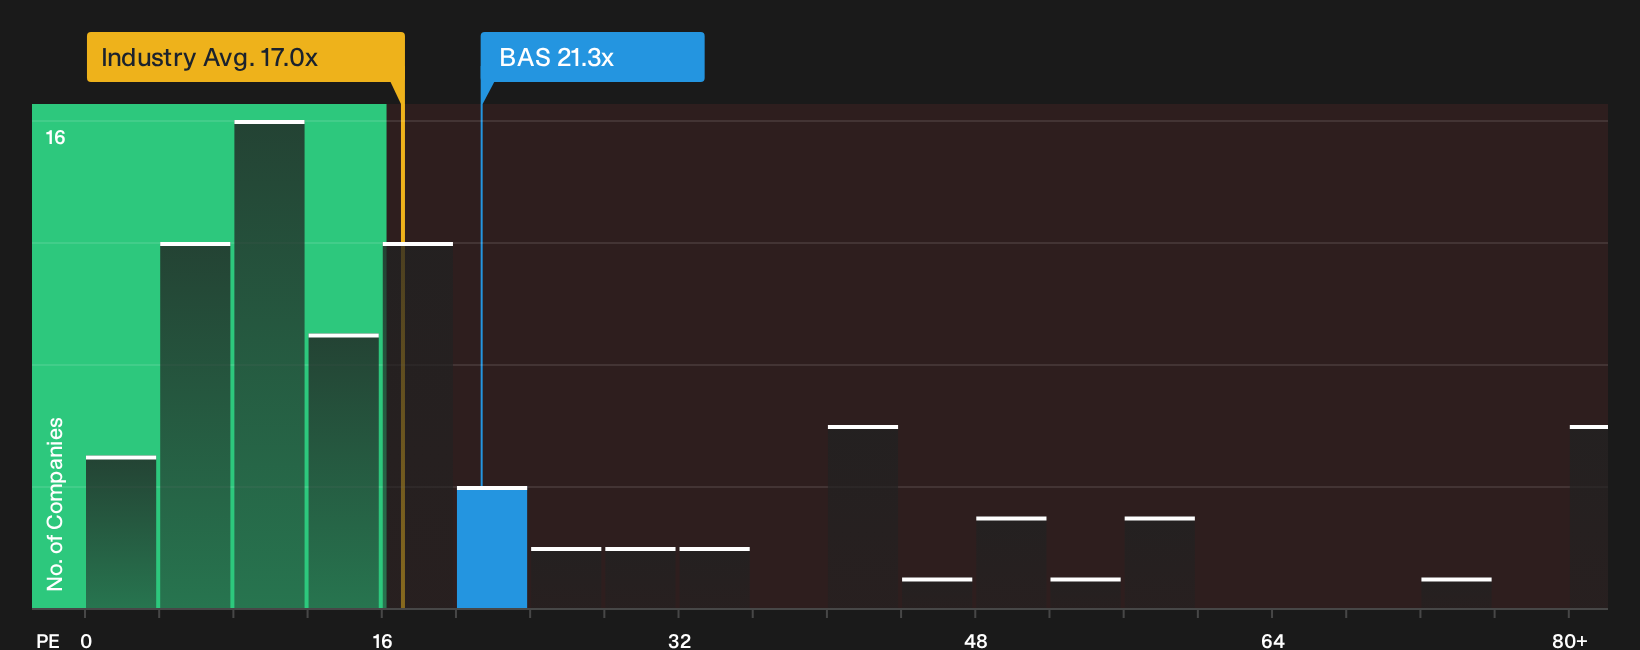Screen dimensions: 1640x650
Task: Click the bar just right of the industry average line
Action: click(418, 425)
